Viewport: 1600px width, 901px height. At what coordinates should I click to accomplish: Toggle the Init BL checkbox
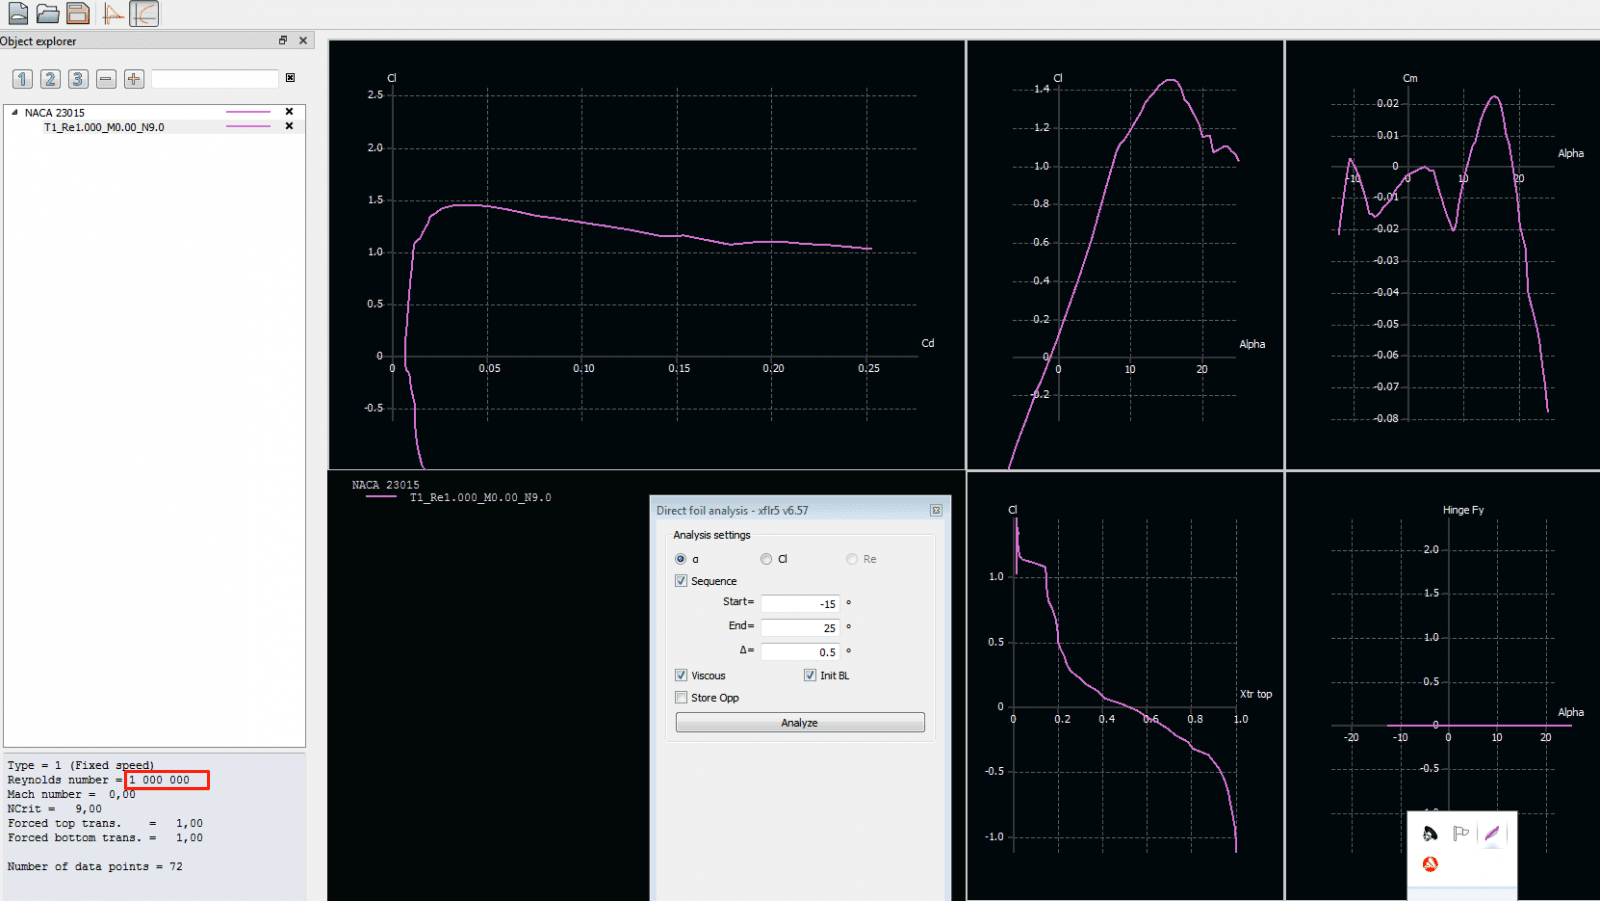tap(810, 675)
